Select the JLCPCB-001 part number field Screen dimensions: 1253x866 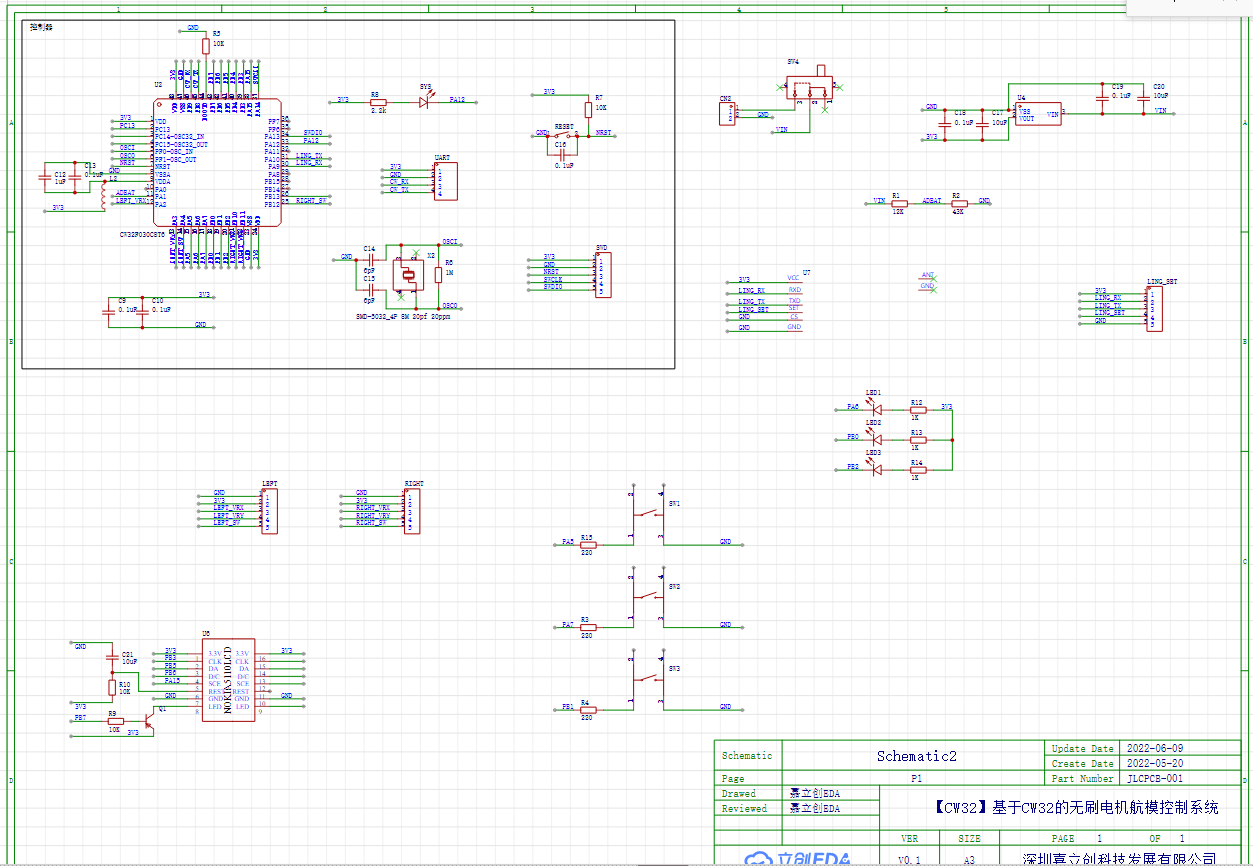click(x=1154, y=778)
